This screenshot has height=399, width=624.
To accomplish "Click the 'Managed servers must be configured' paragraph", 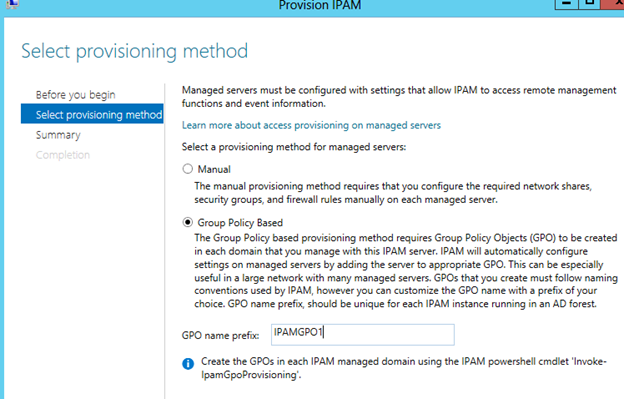I will pos(399,97).
